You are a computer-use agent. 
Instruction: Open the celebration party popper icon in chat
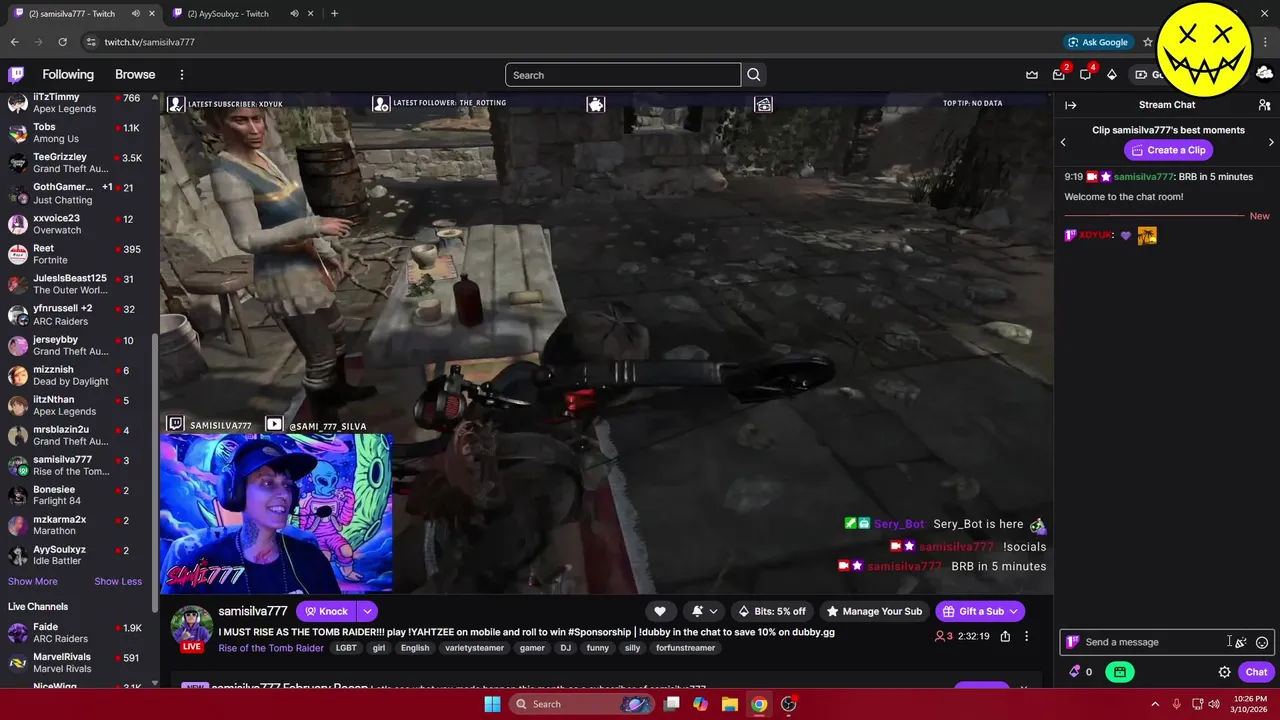point(1241,642)
